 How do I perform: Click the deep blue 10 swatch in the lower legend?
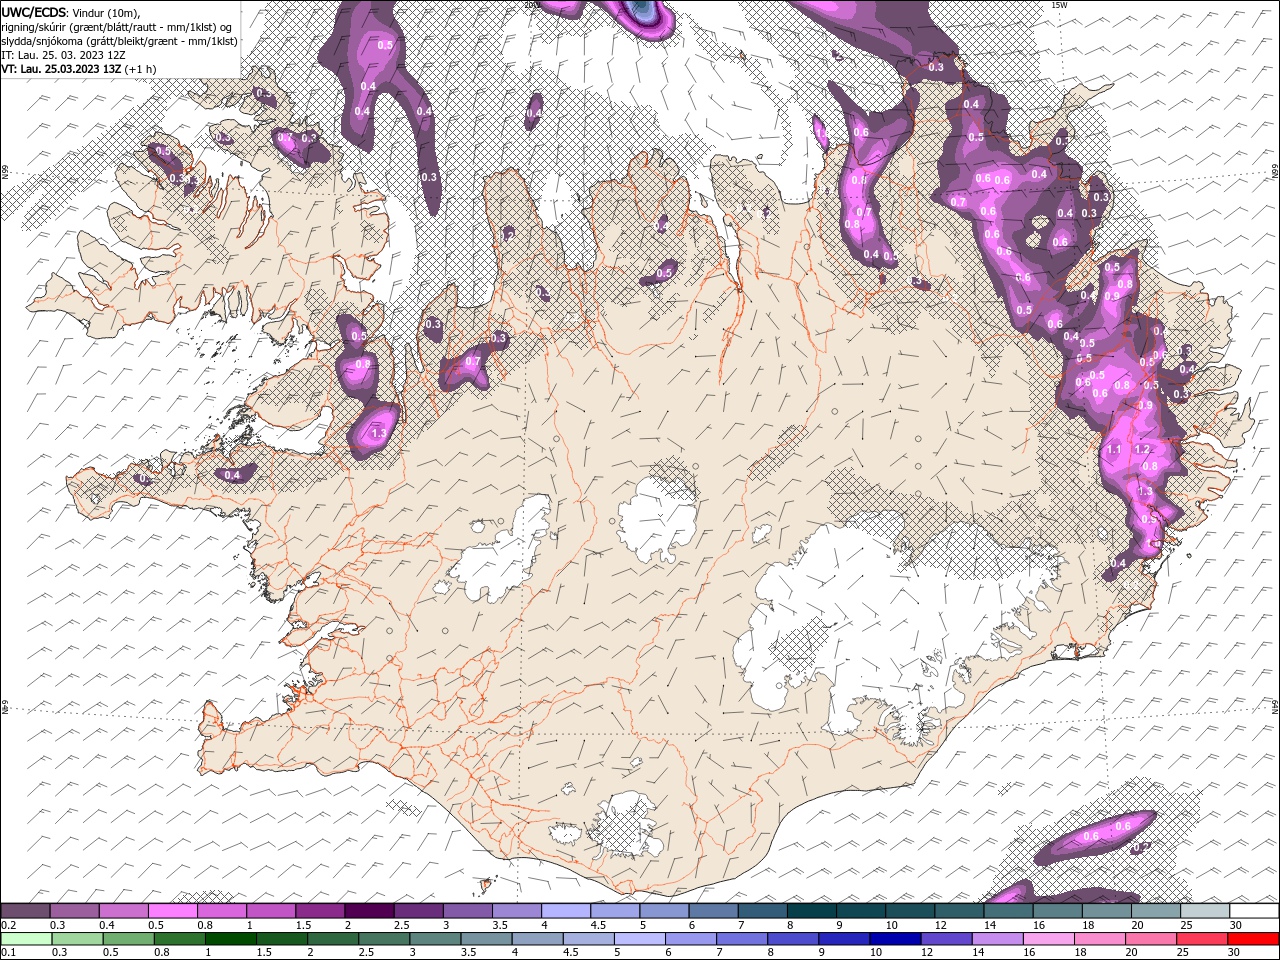coord(894,939)
